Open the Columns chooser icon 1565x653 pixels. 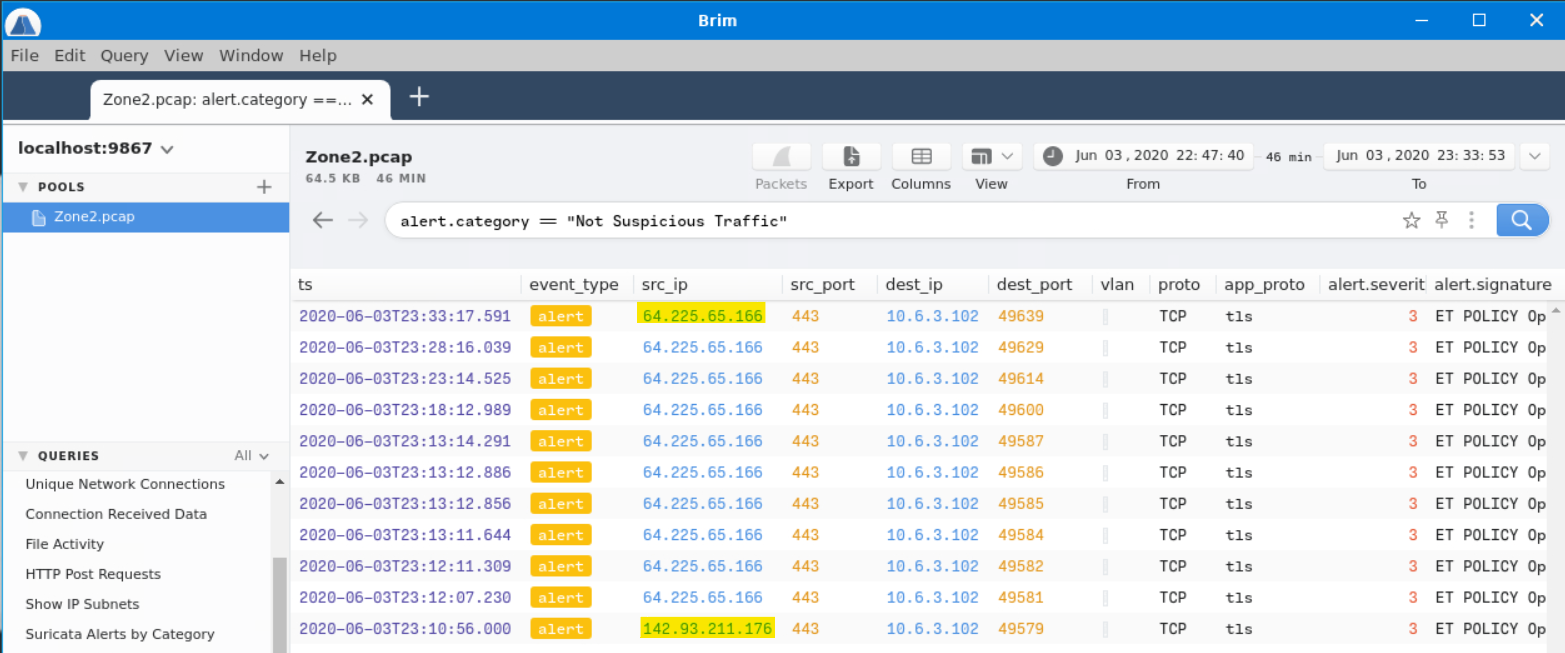click(x=921, y=156)
